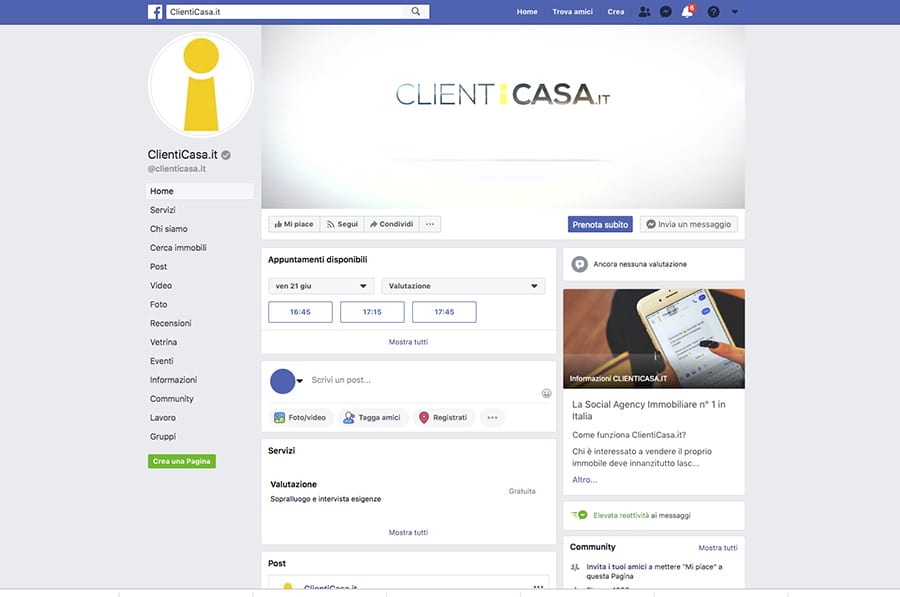Click the Prenota subito button
900x597 pixels.
[600, 224]
